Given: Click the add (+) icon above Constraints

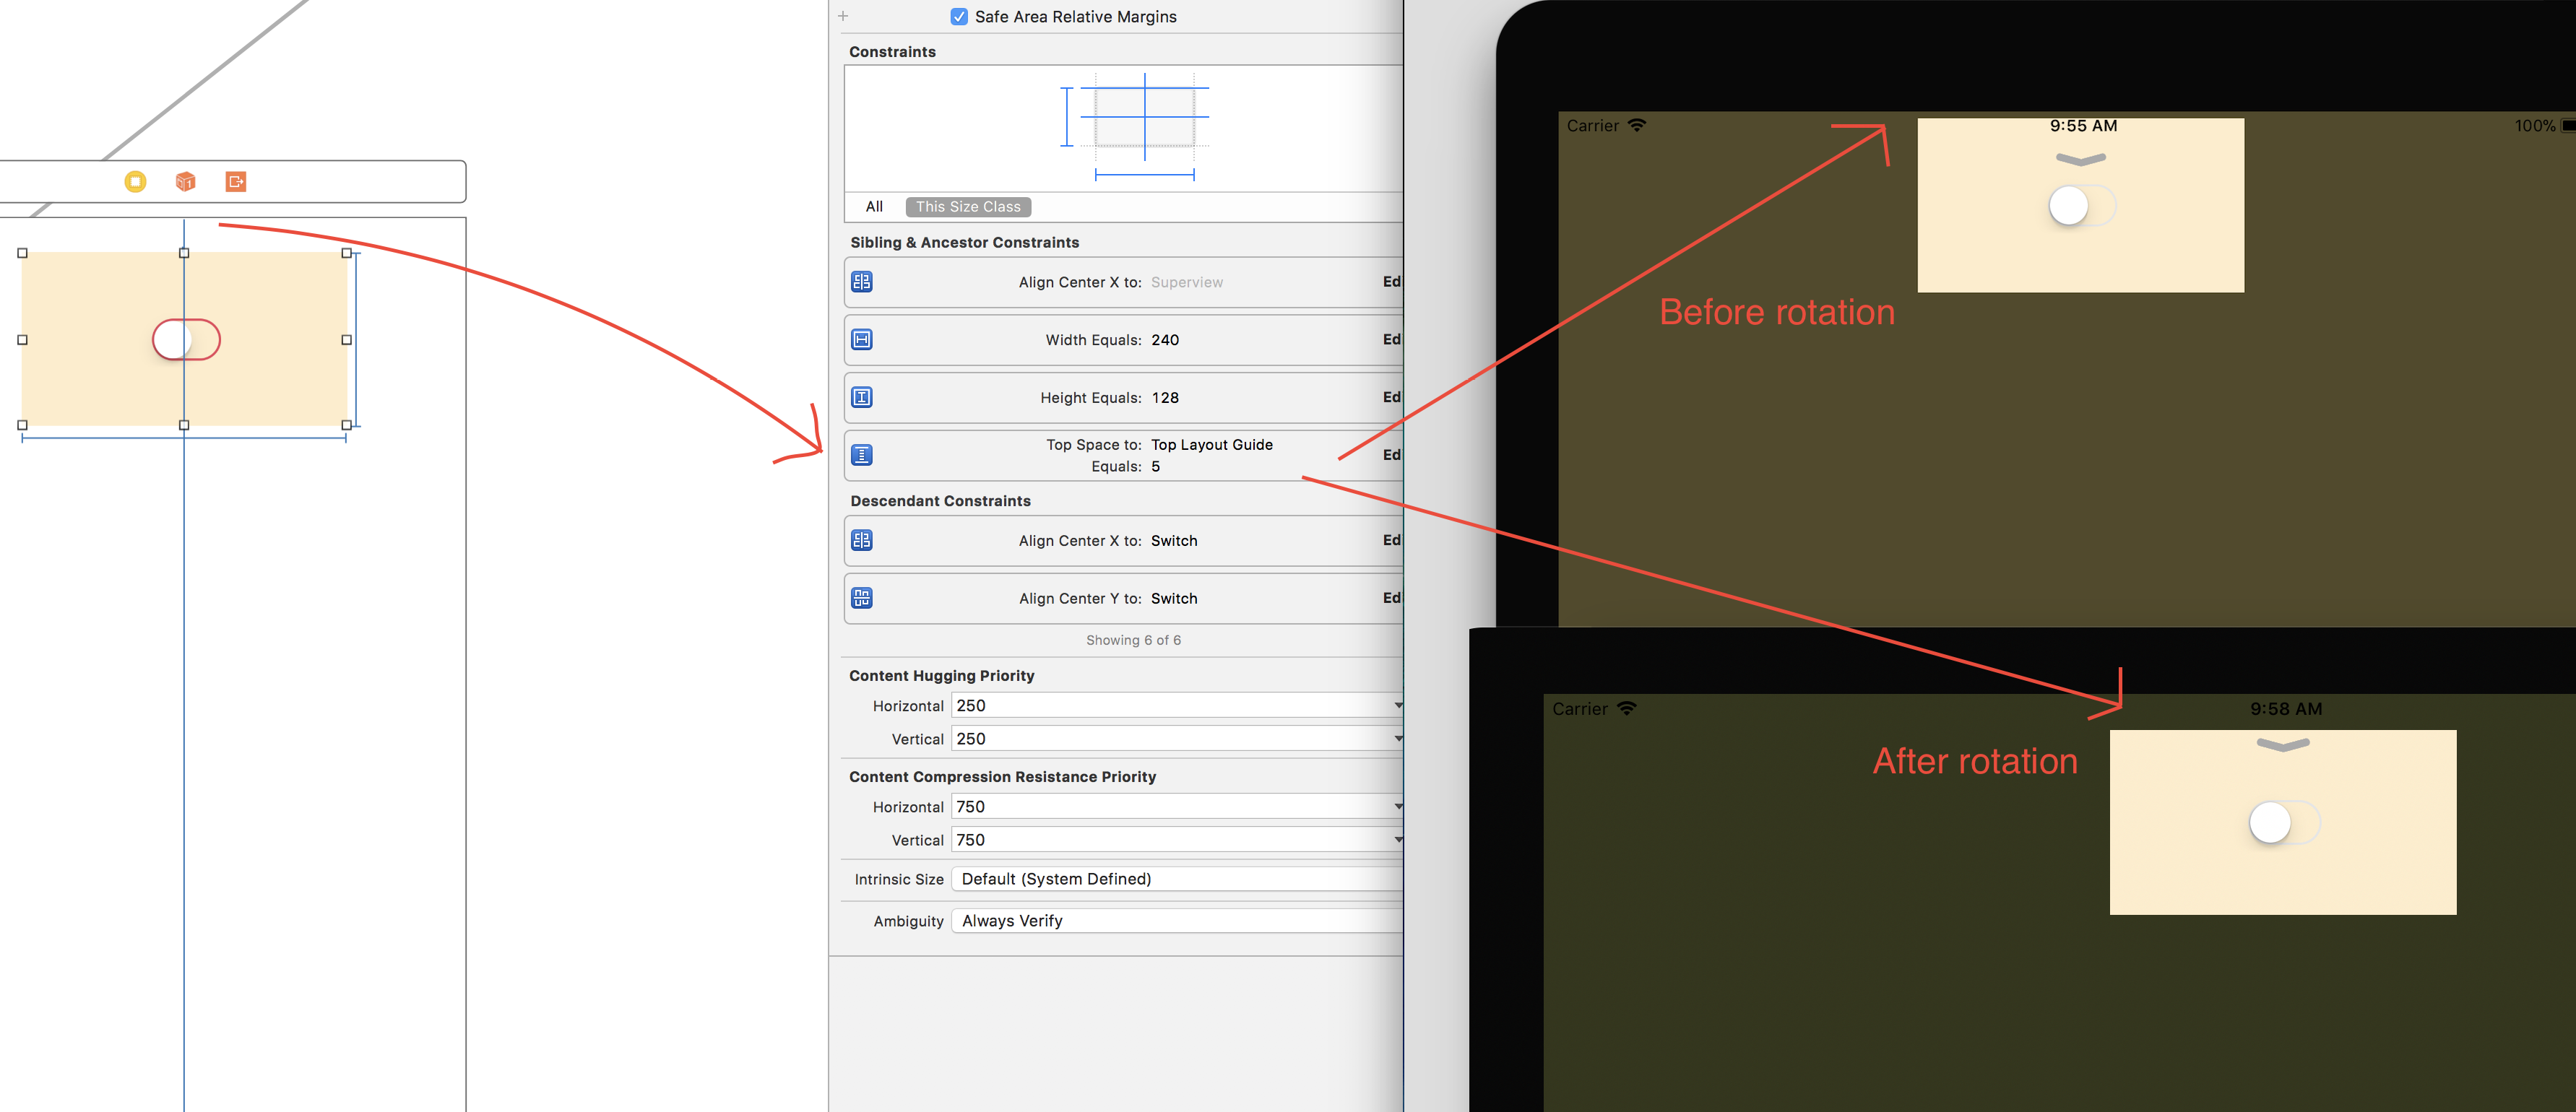Looking at the screenshot, I should click(x=843, y=16).
